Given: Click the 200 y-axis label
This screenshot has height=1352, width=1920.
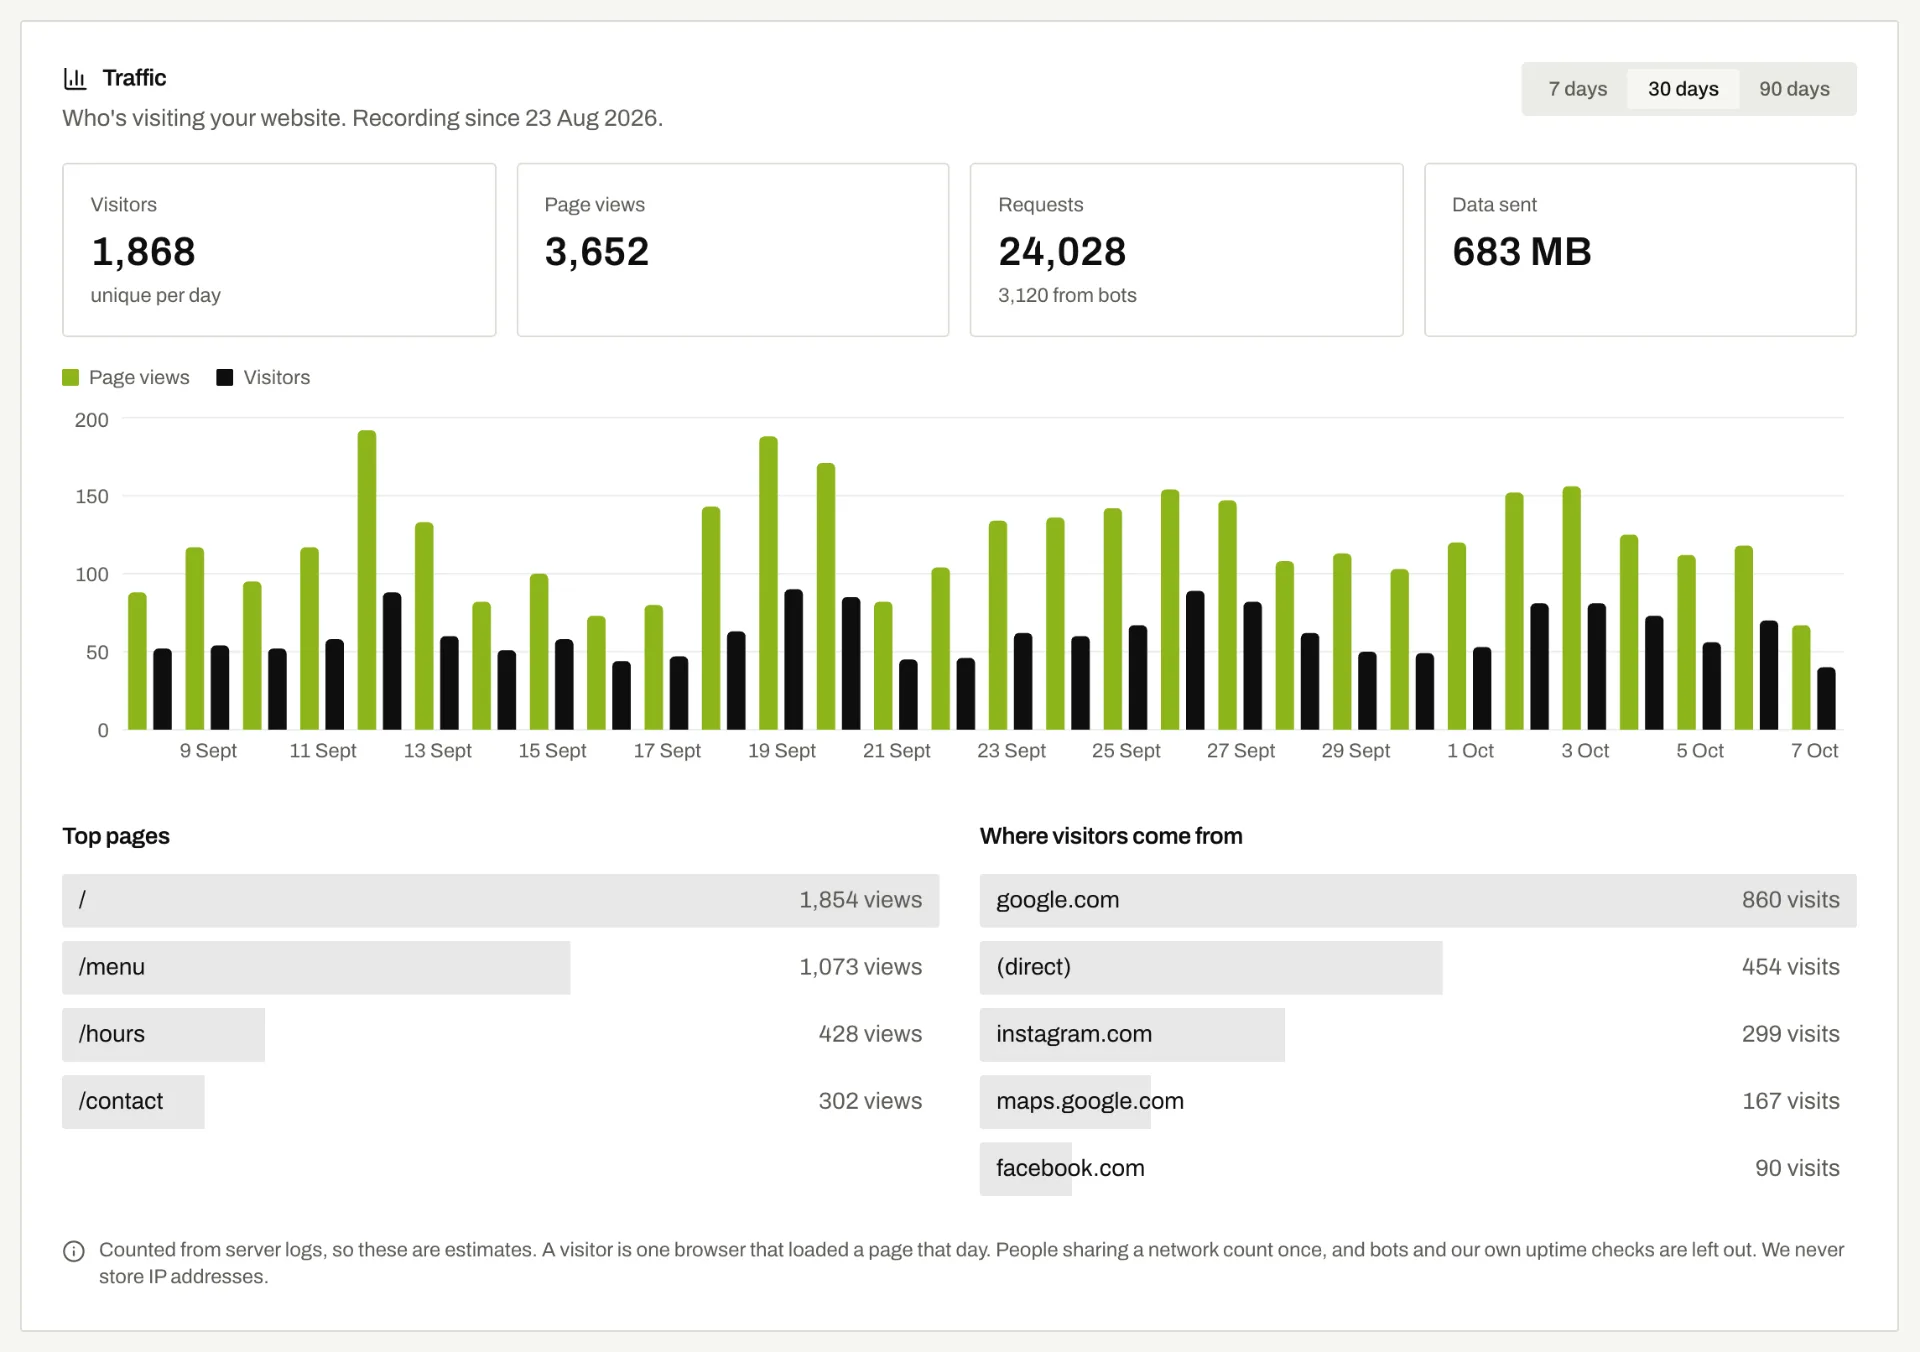Looking at the screenshot, I should click(91, 420).
